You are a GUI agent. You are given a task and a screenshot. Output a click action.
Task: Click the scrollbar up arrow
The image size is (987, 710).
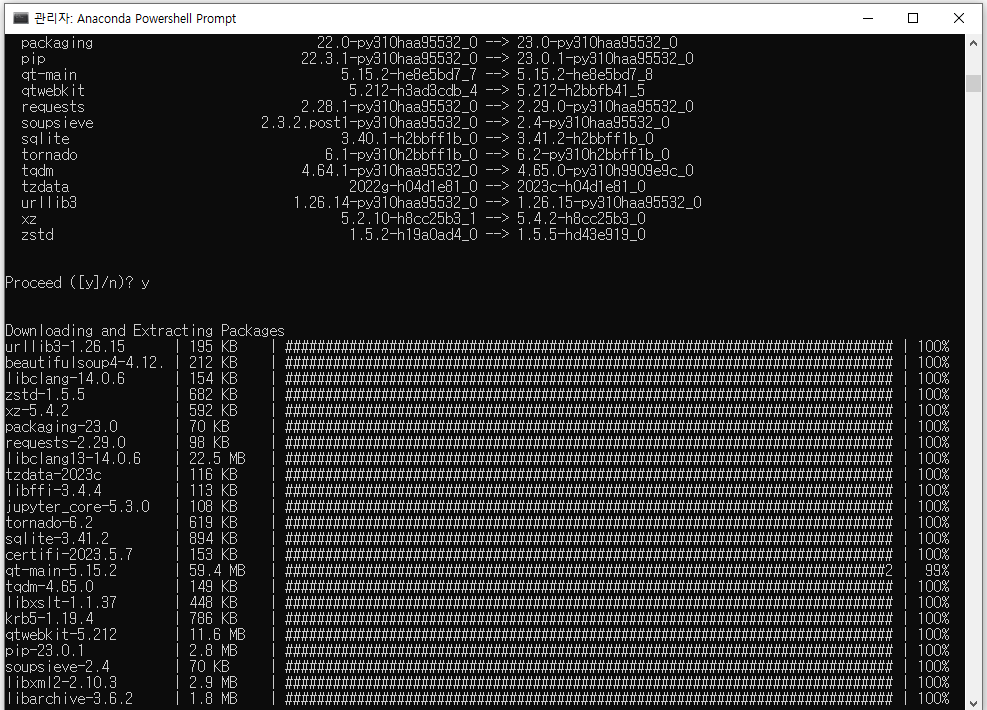pyautogui.click(x=973, y=43)
